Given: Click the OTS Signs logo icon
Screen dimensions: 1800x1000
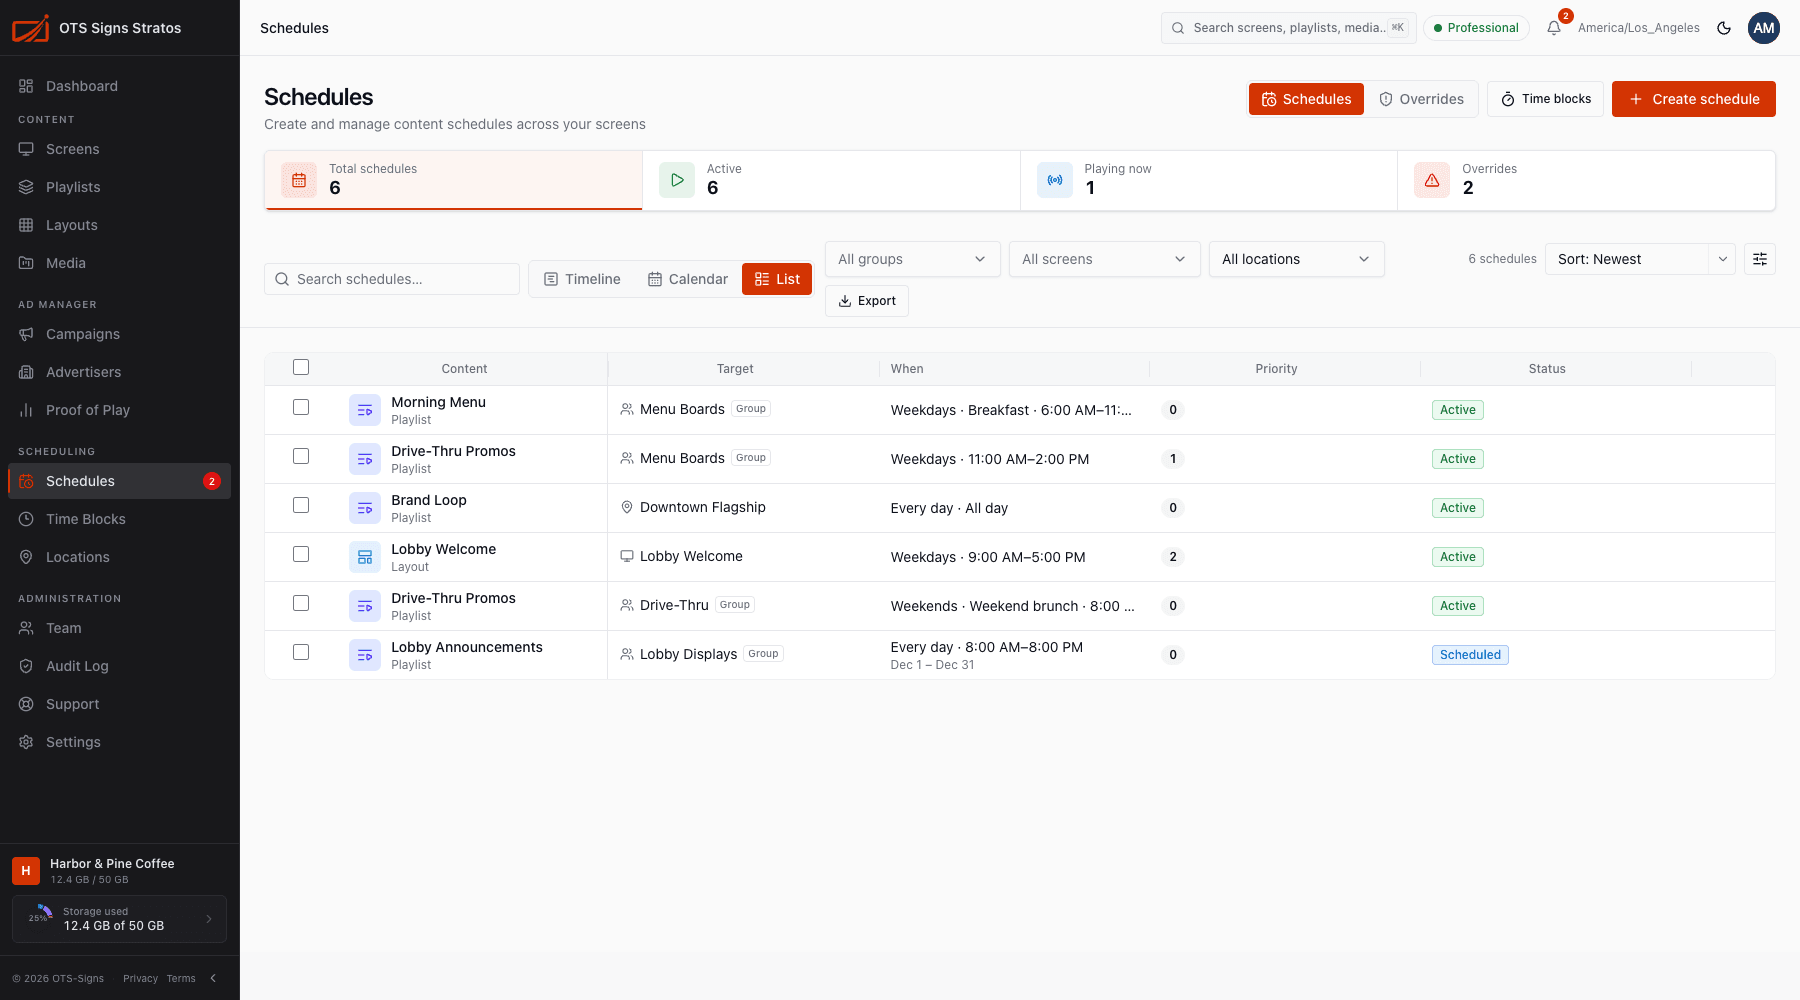Looking at the screenshot, I should 30,28.
